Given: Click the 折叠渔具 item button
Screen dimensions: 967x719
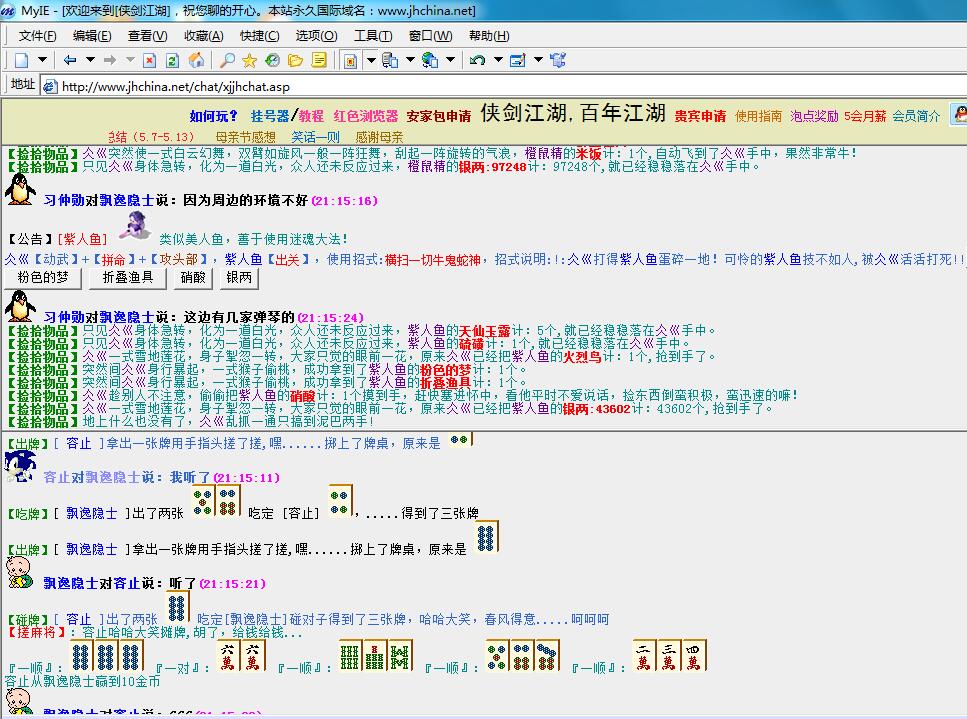Looking at the screenshot, I should coord(128,278).
